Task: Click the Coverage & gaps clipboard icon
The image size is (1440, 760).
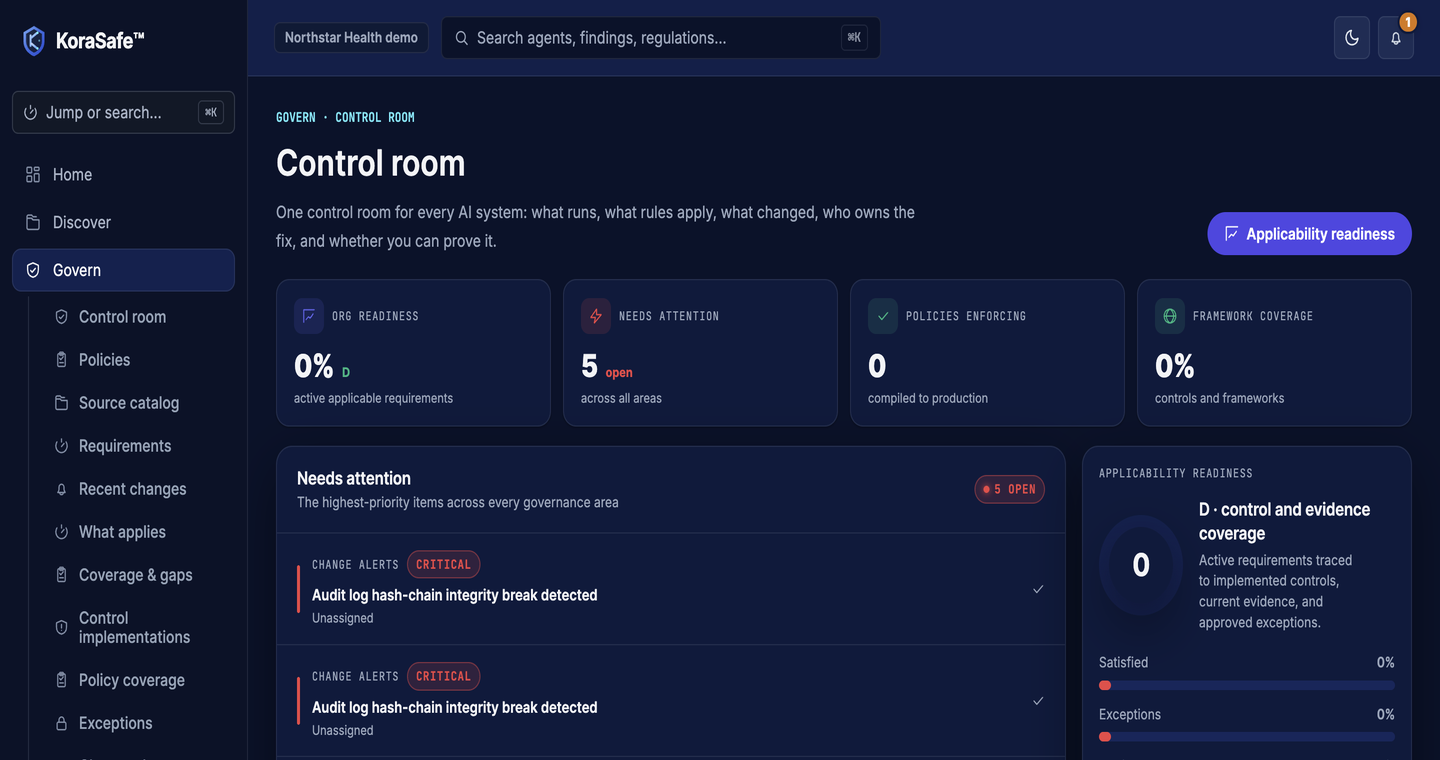Action: [61, 575]
